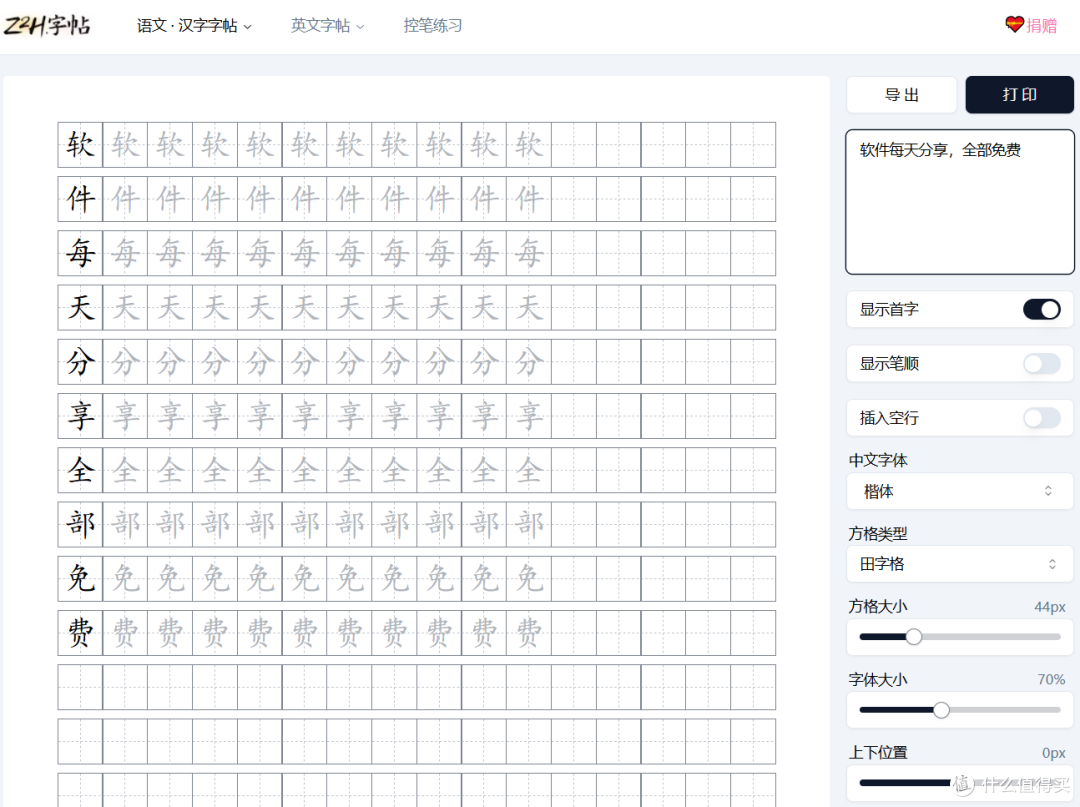Image resolution: width=1080 pixels, height=807 pixels.
Task: Open the 语文·汉字字帖 menu
Action: click(x=194, y=25)
